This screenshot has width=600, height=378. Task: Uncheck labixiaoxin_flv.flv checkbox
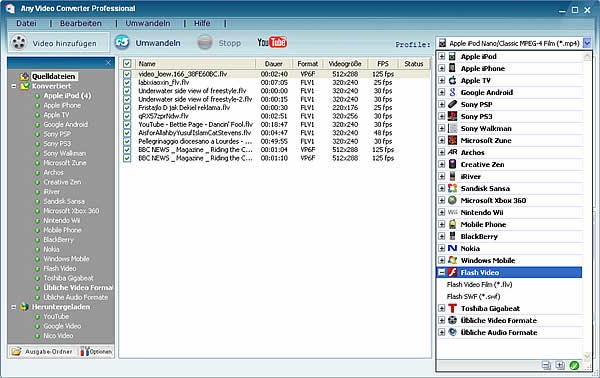[127, 82]
